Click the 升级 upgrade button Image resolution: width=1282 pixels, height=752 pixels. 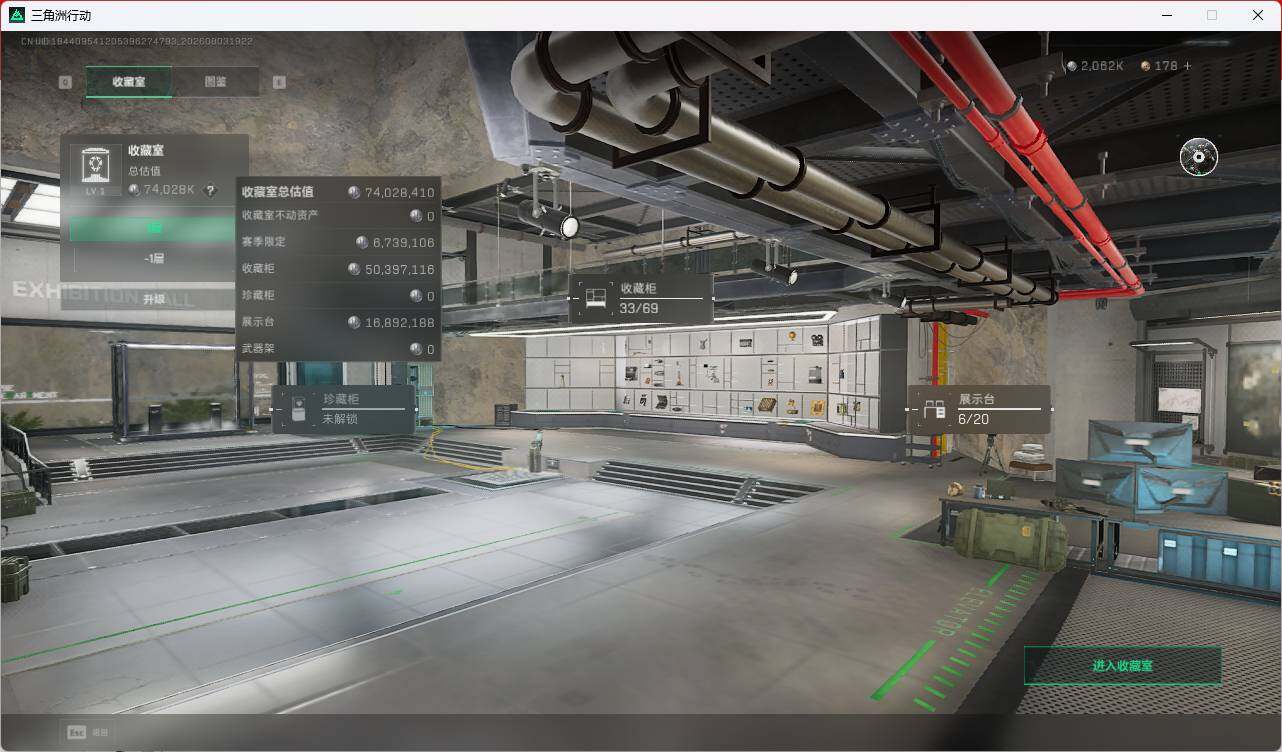[x=154, y=299]
